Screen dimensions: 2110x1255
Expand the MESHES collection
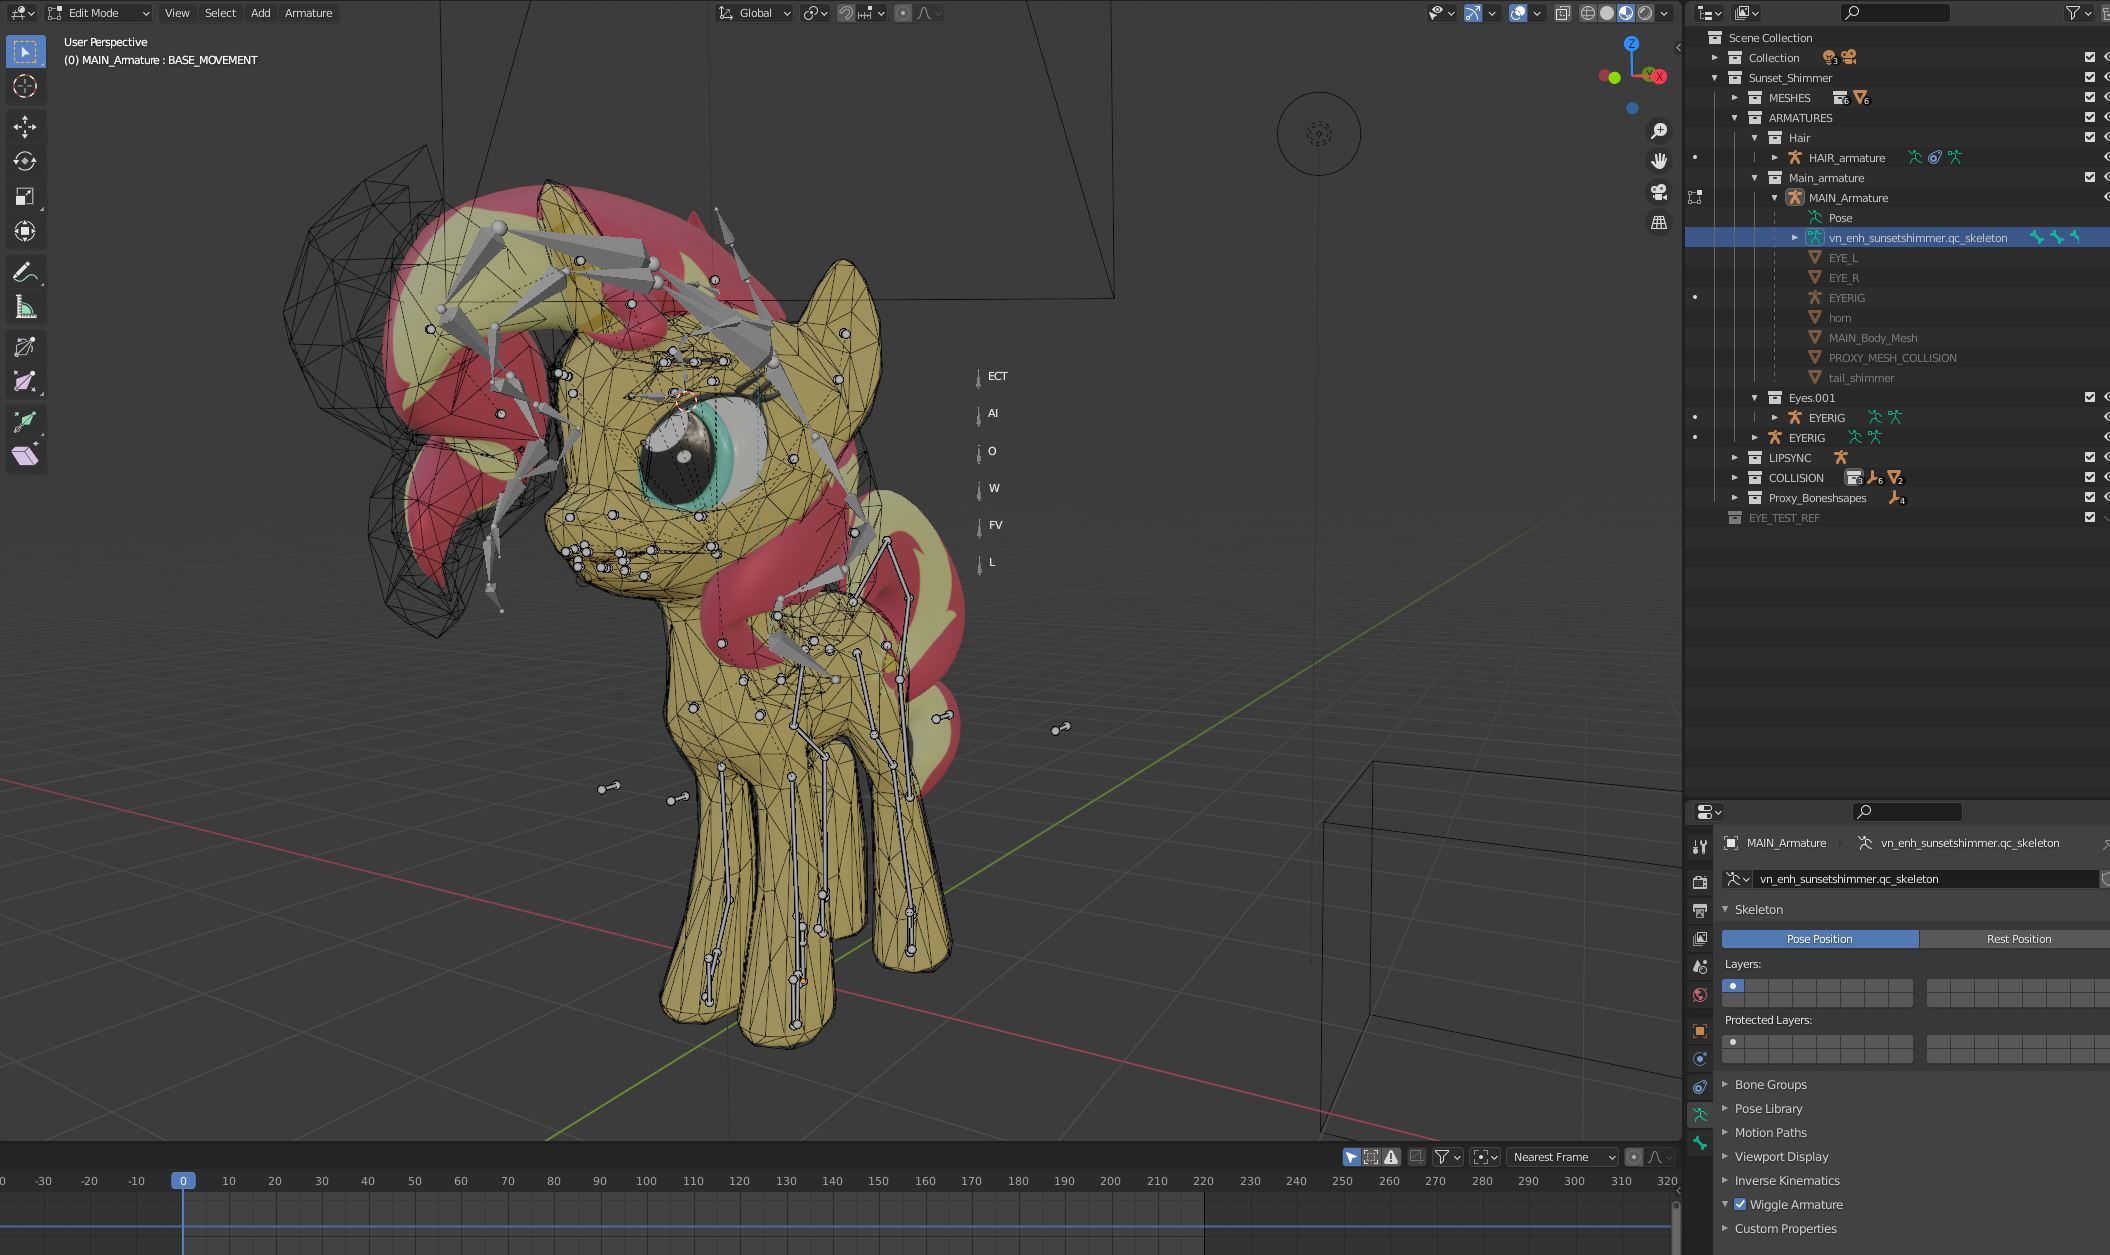pyautogui.click(x=1735, y=97)
